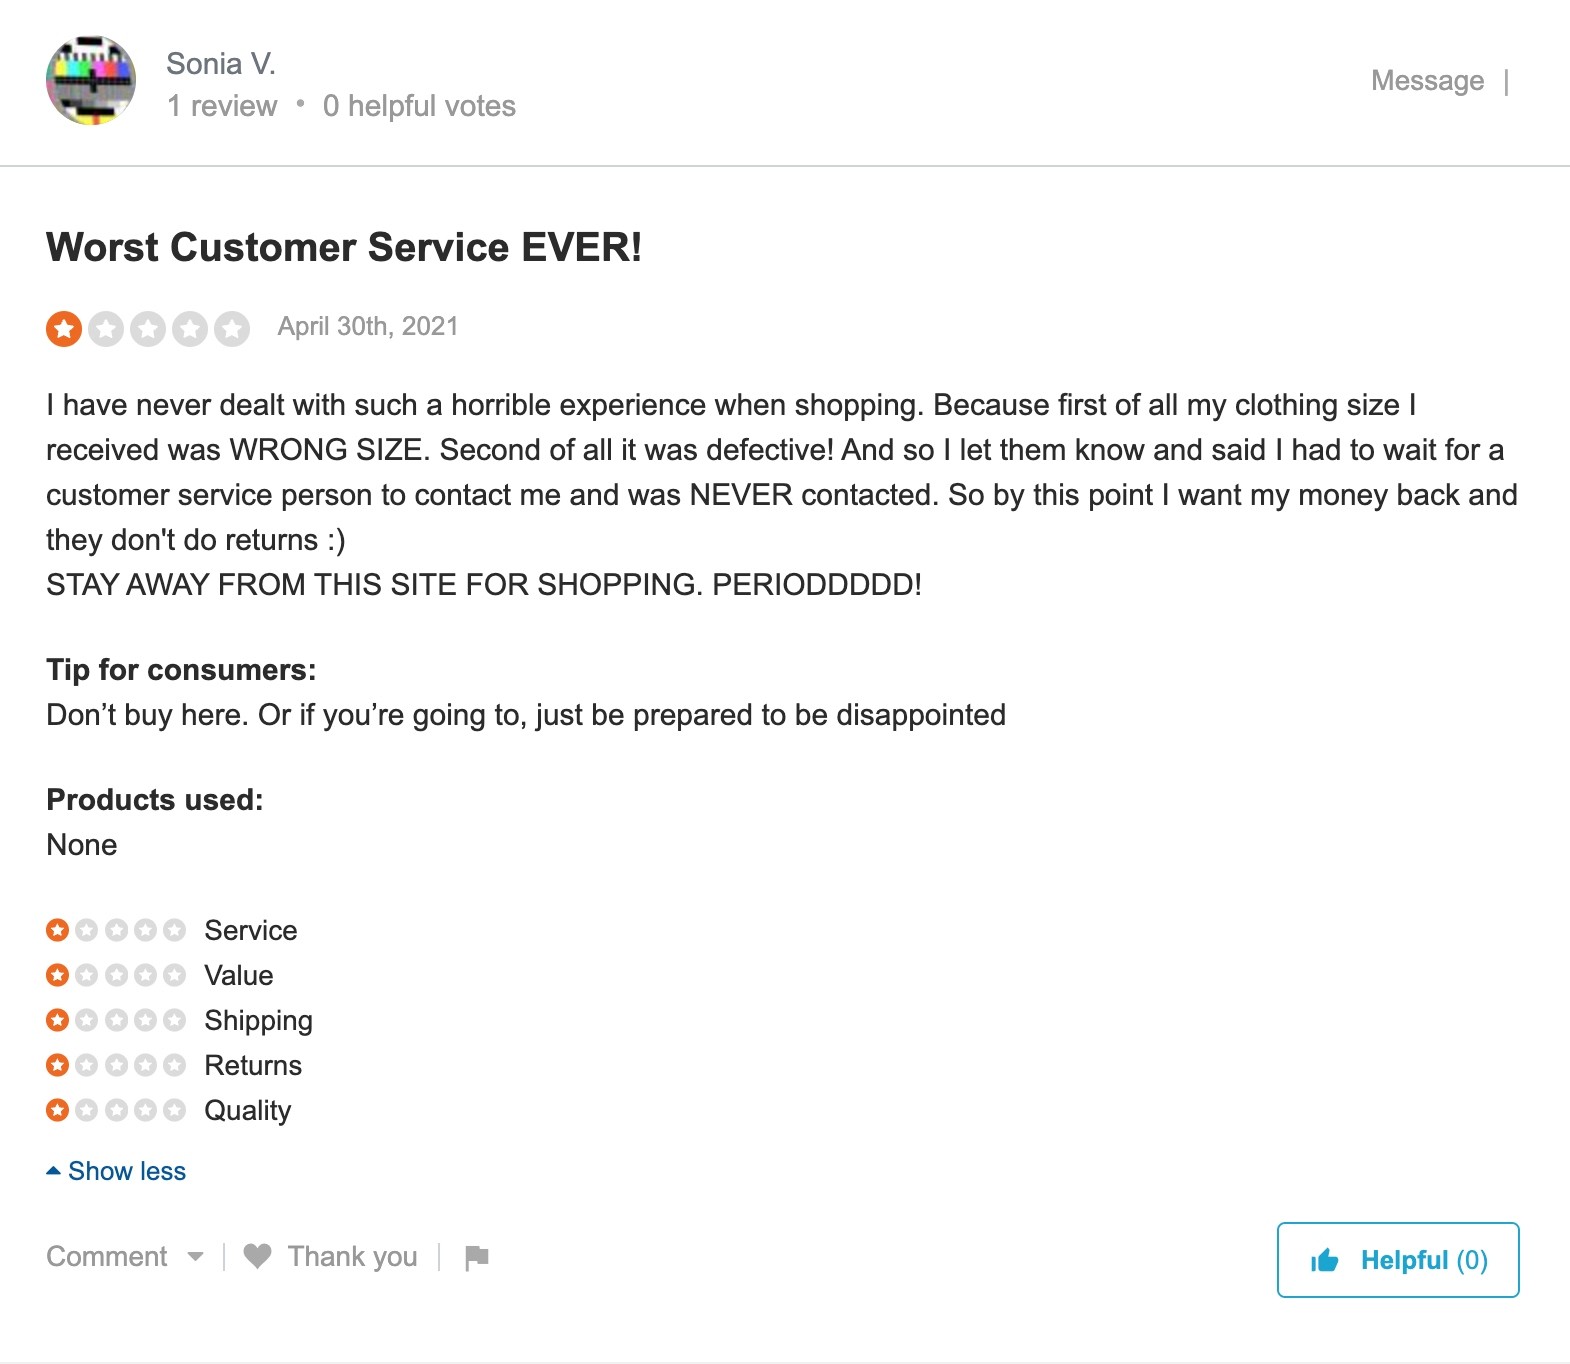The image size is (1570, 1364).
Task: Click the third star of the Shipping rating
Action: 115,1020
